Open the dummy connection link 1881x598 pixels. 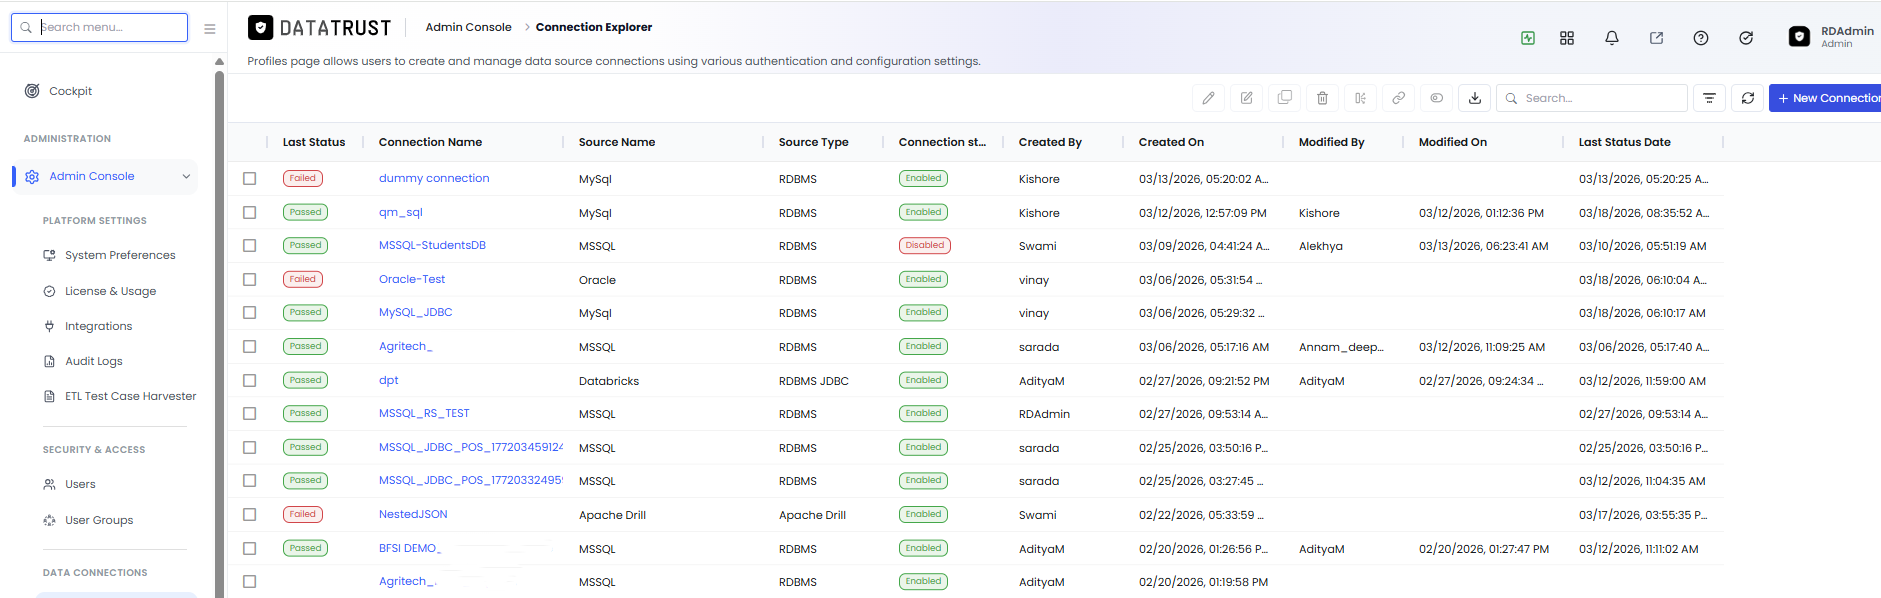coord(434,178)
